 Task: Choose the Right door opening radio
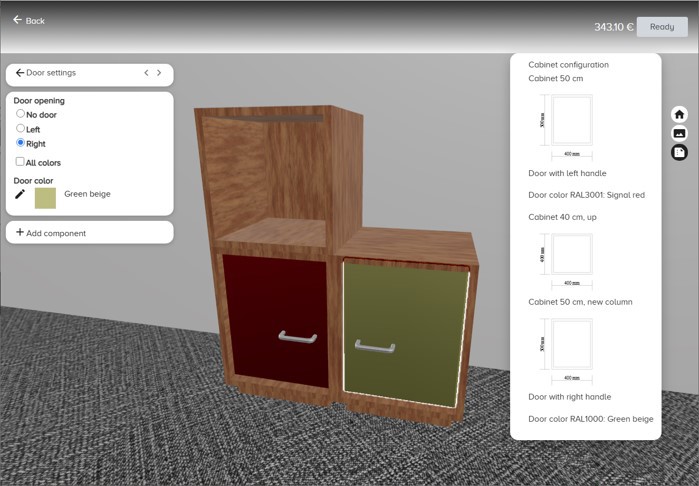pyautogui.click(x=21, y=143)
